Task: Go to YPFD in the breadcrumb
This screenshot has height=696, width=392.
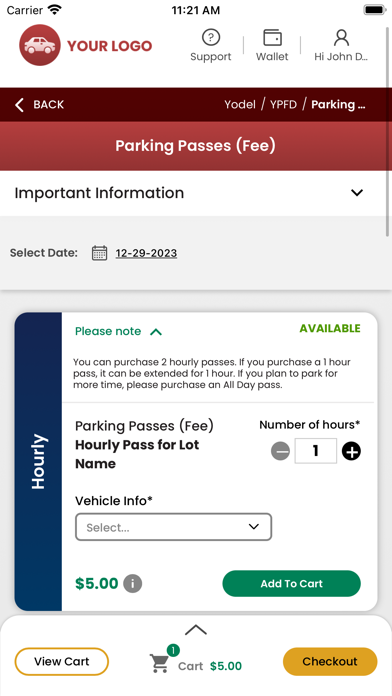Action: 283,105
